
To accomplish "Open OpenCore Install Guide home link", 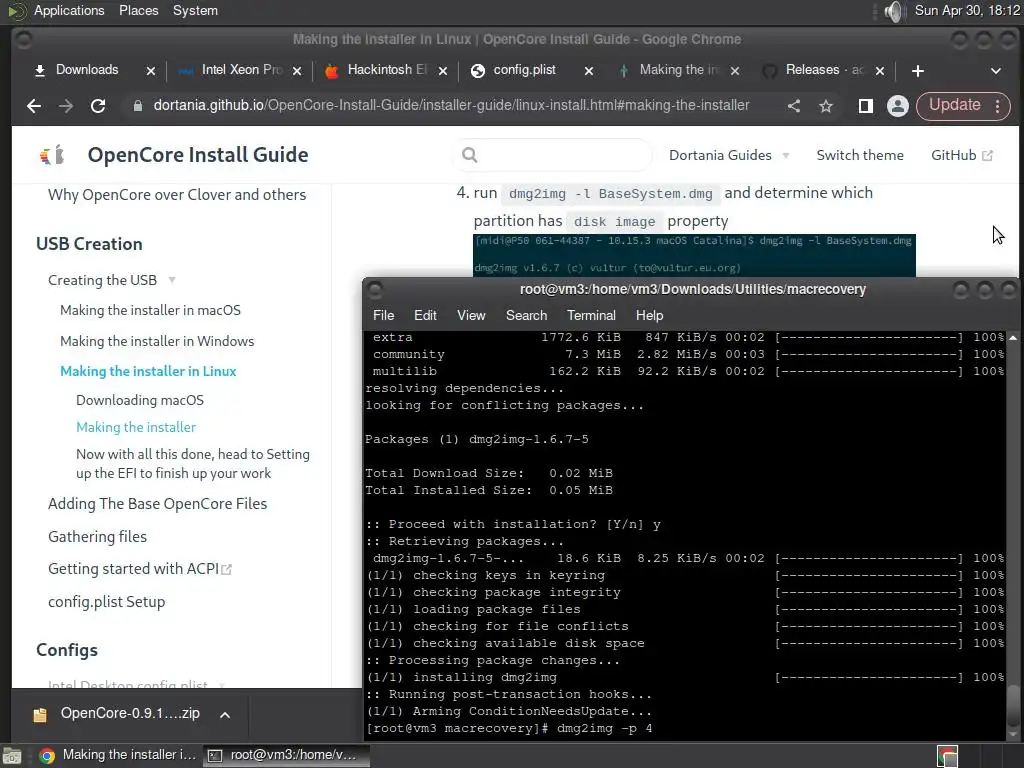I will point(198,155).
